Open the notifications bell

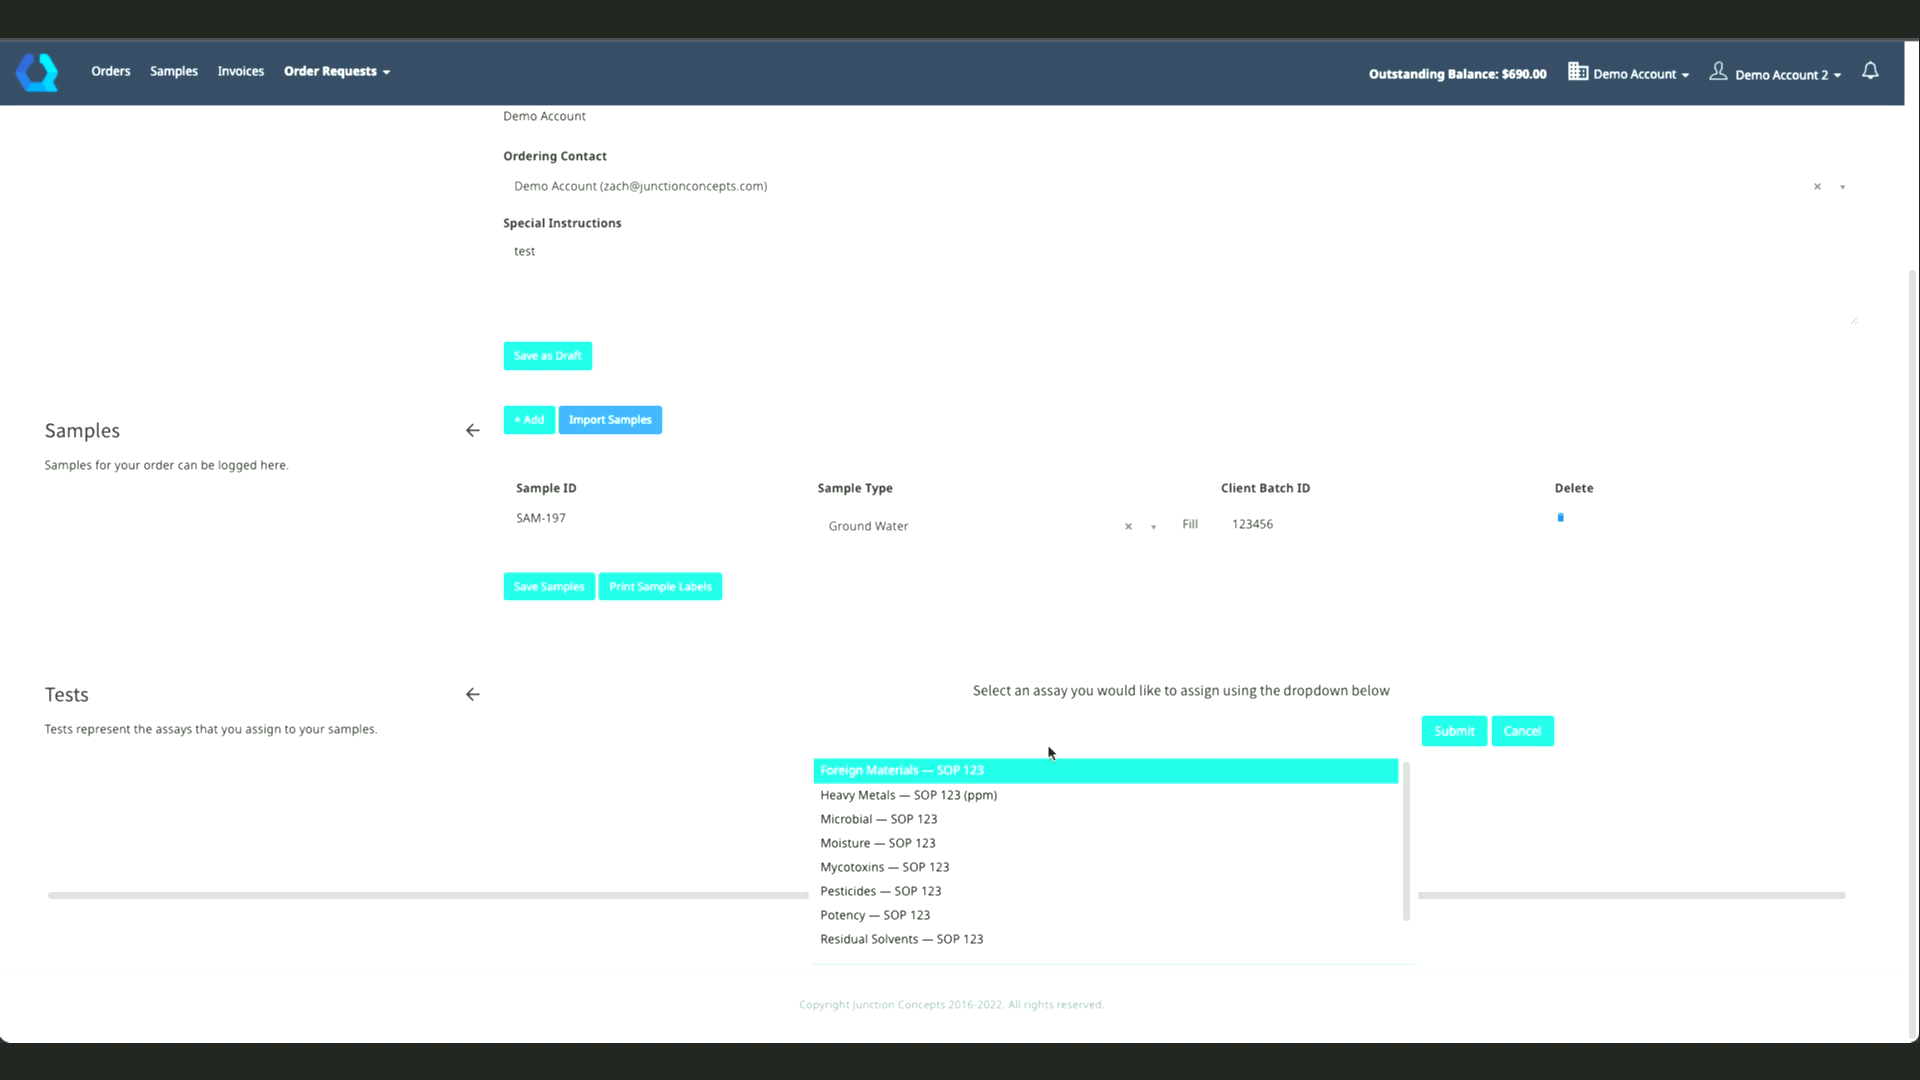[x=1870, y=71]
